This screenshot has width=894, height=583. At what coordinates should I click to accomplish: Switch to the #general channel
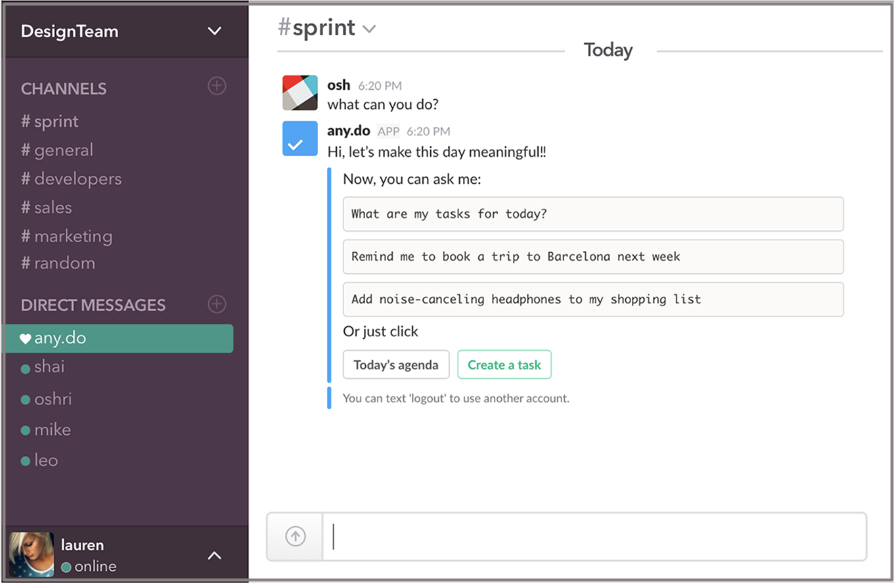[57, 150]
